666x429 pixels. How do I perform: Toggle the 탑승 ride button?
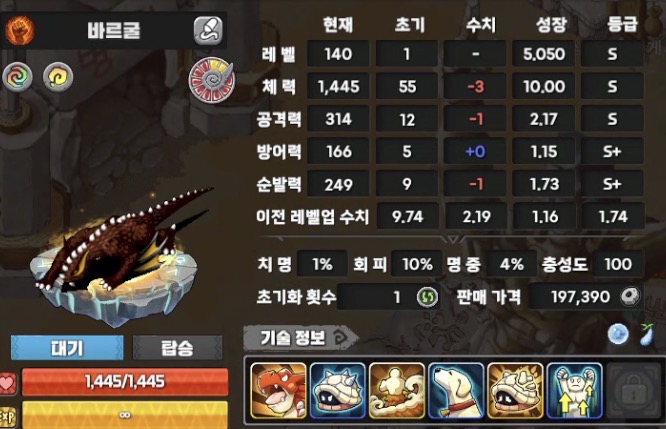(178, 348)
